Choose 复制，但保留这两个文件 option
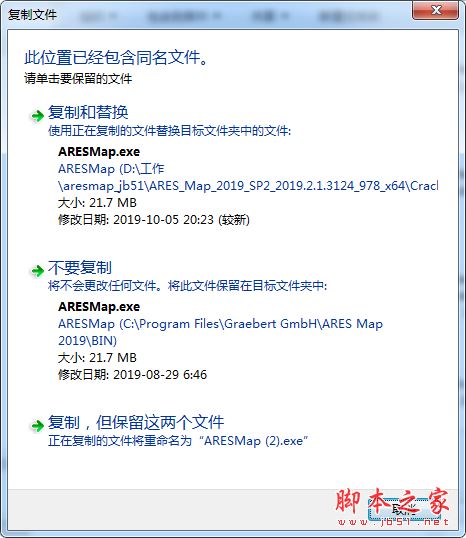Screen dimensions: 466x538 [136, 423]
